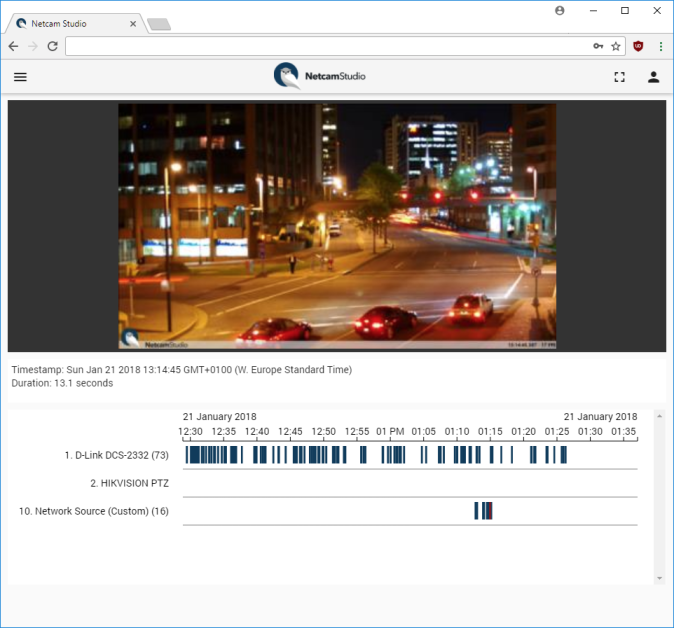Close the Netcam Studio tab
The image size is (674, 628).
(131, 23)
